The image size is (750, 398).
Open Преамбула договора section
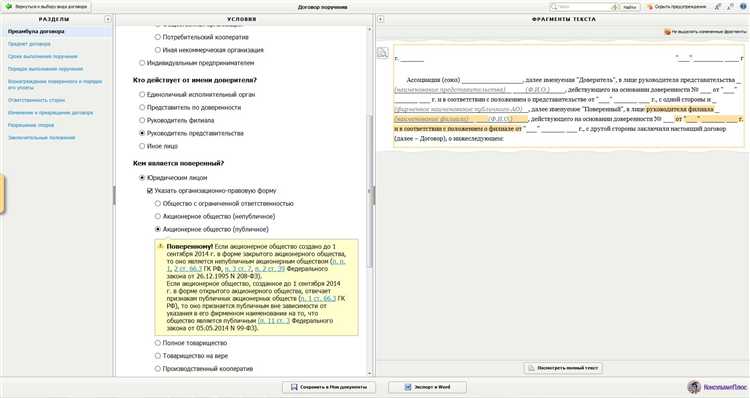coord(36,31)
